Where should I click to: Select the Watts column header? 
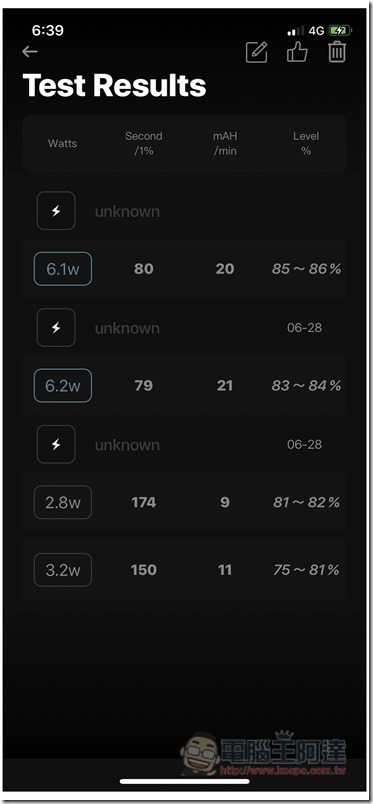pyautogui.click(x=63, y=144)
